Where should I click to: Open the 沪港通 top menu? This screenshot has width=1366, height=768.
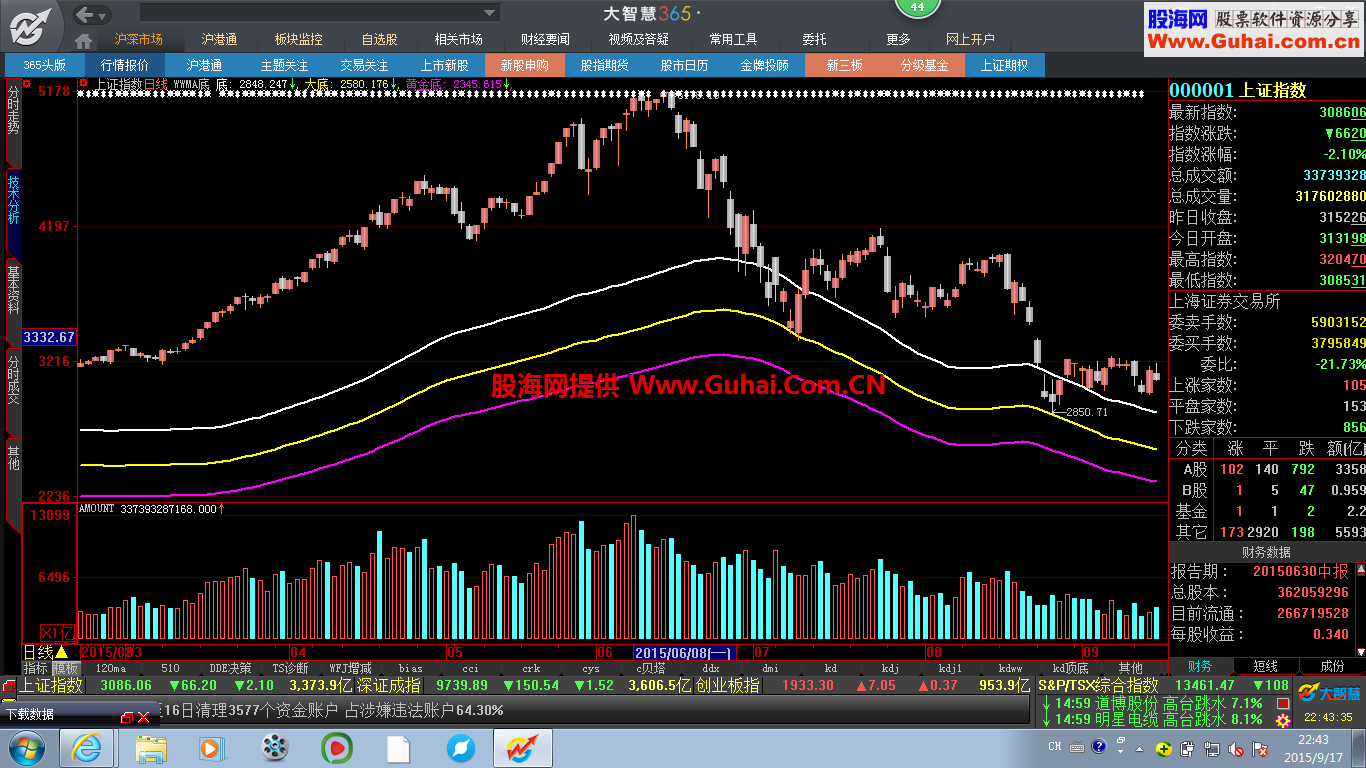point(219,40)
